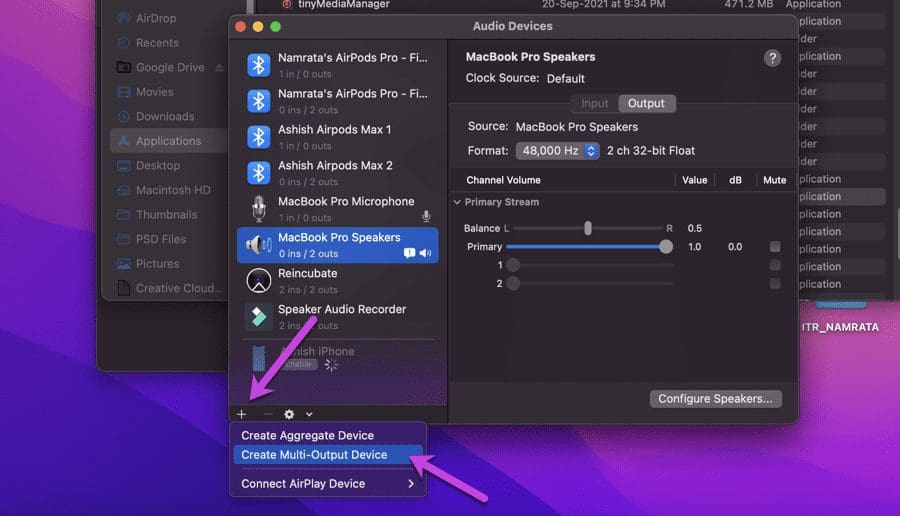Click the 2 ch 32-bit Float text
This screenshot has height=516, width=900.
tap(651, 151)
